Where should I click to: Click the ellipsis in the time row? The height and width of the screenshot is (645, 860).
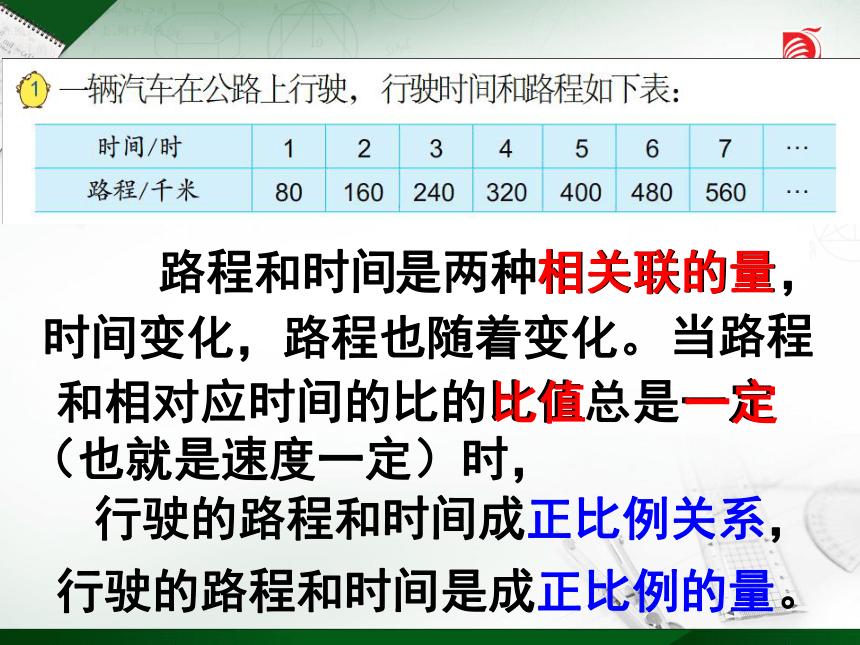coord(797,148)
